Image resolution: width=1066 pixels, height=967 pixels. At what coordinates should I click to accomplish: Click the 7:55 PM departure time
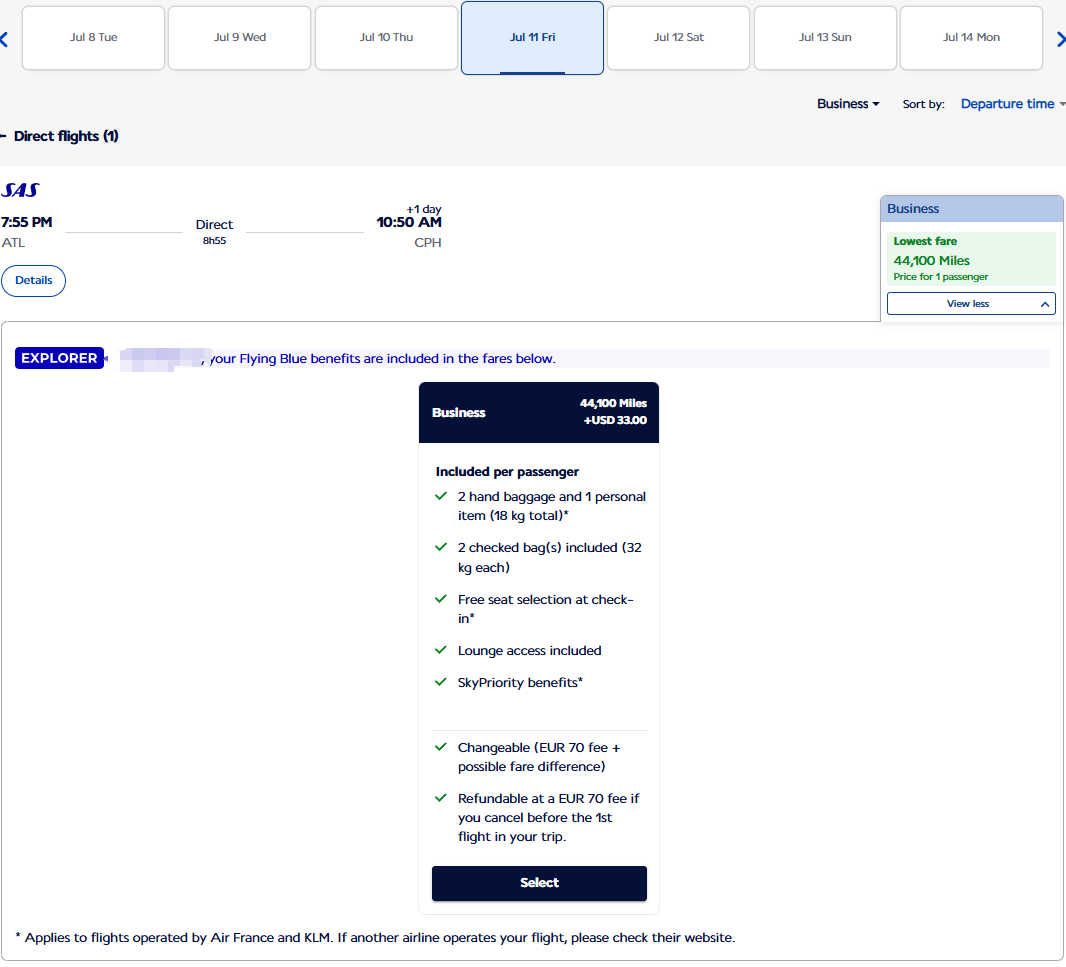(x=27, y=222)
